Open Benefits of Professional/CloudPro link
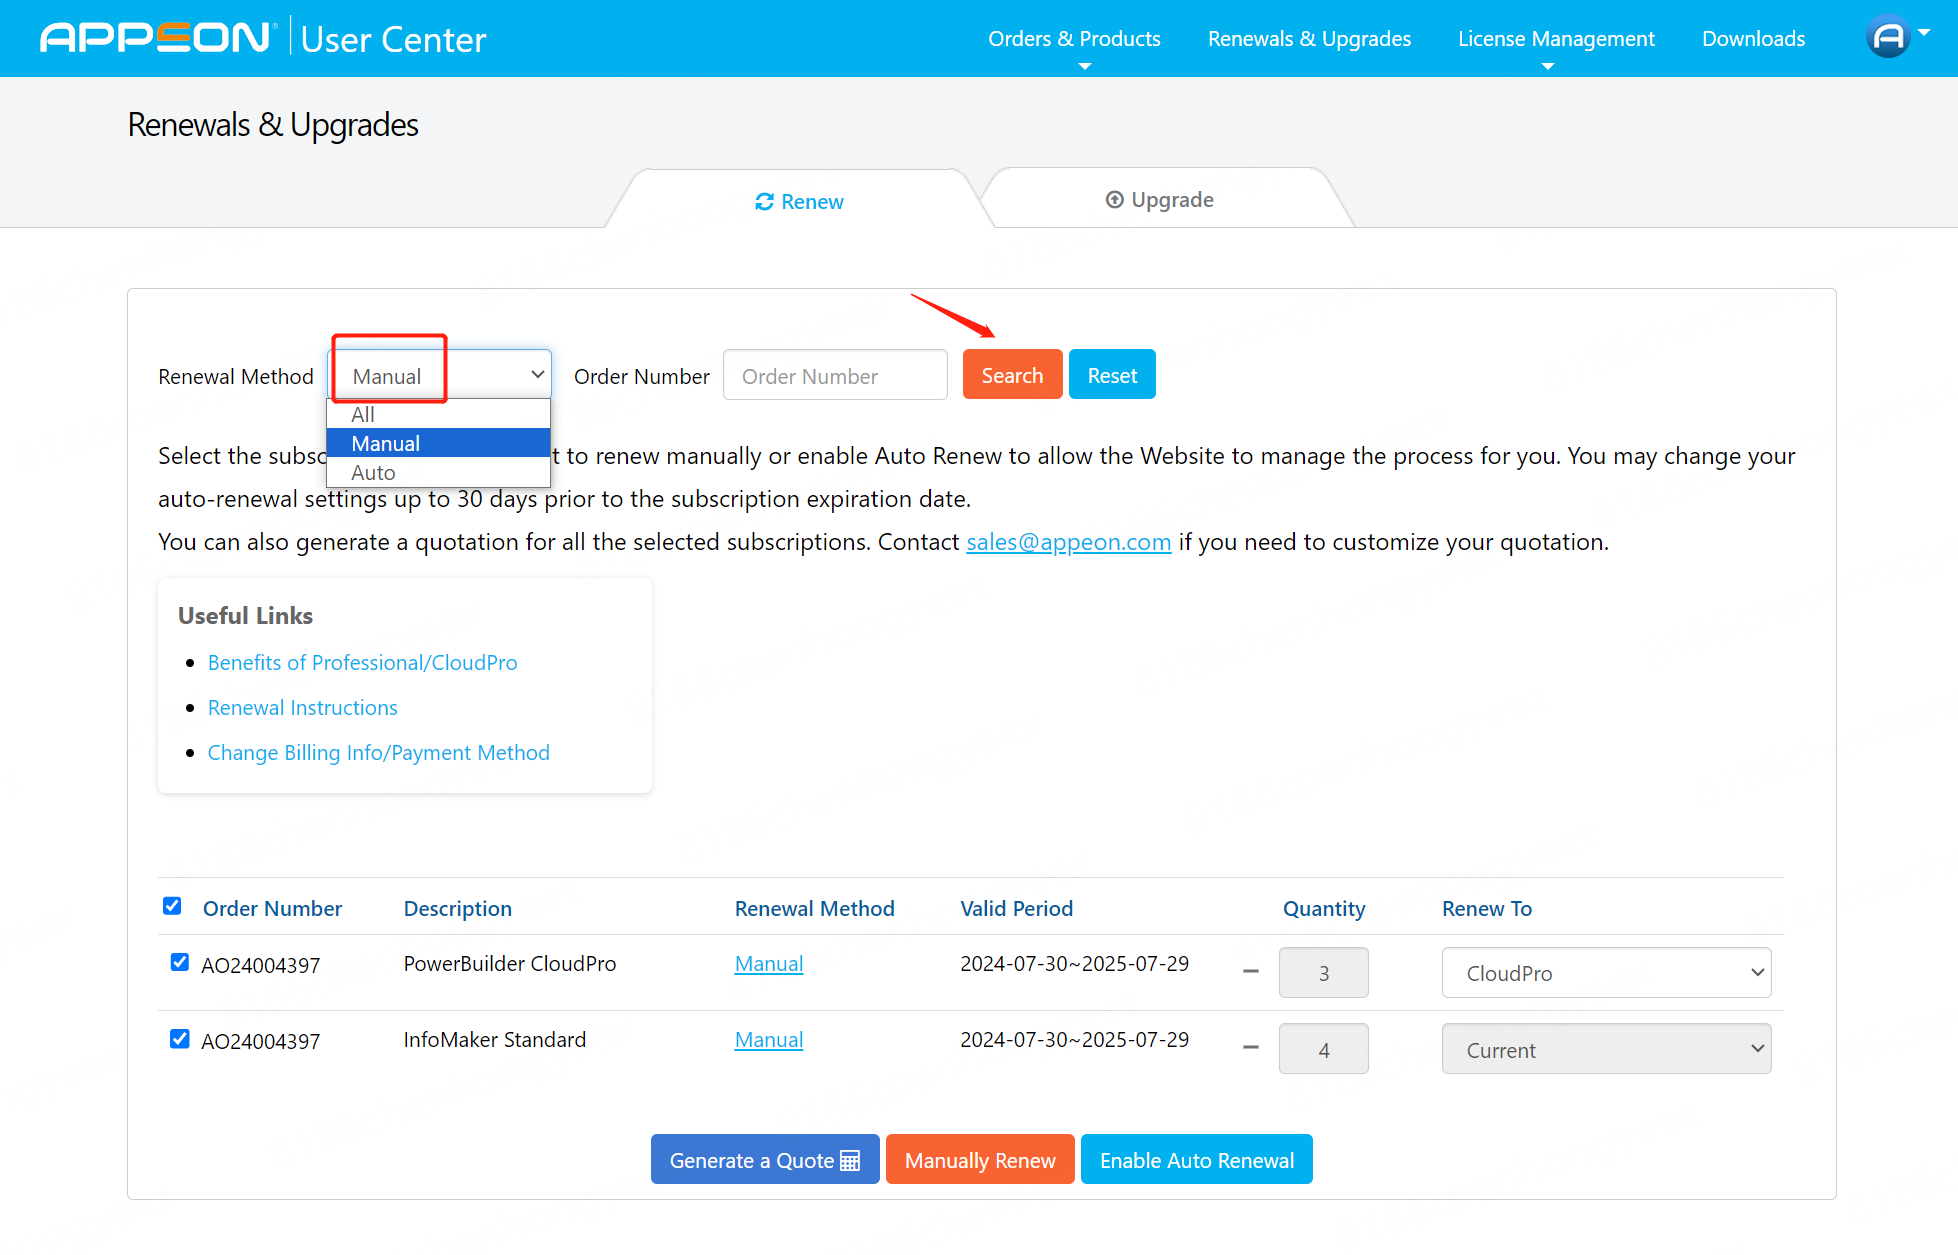The width and height of the screenshot is (1958, 1255). (x=362, y=662)
